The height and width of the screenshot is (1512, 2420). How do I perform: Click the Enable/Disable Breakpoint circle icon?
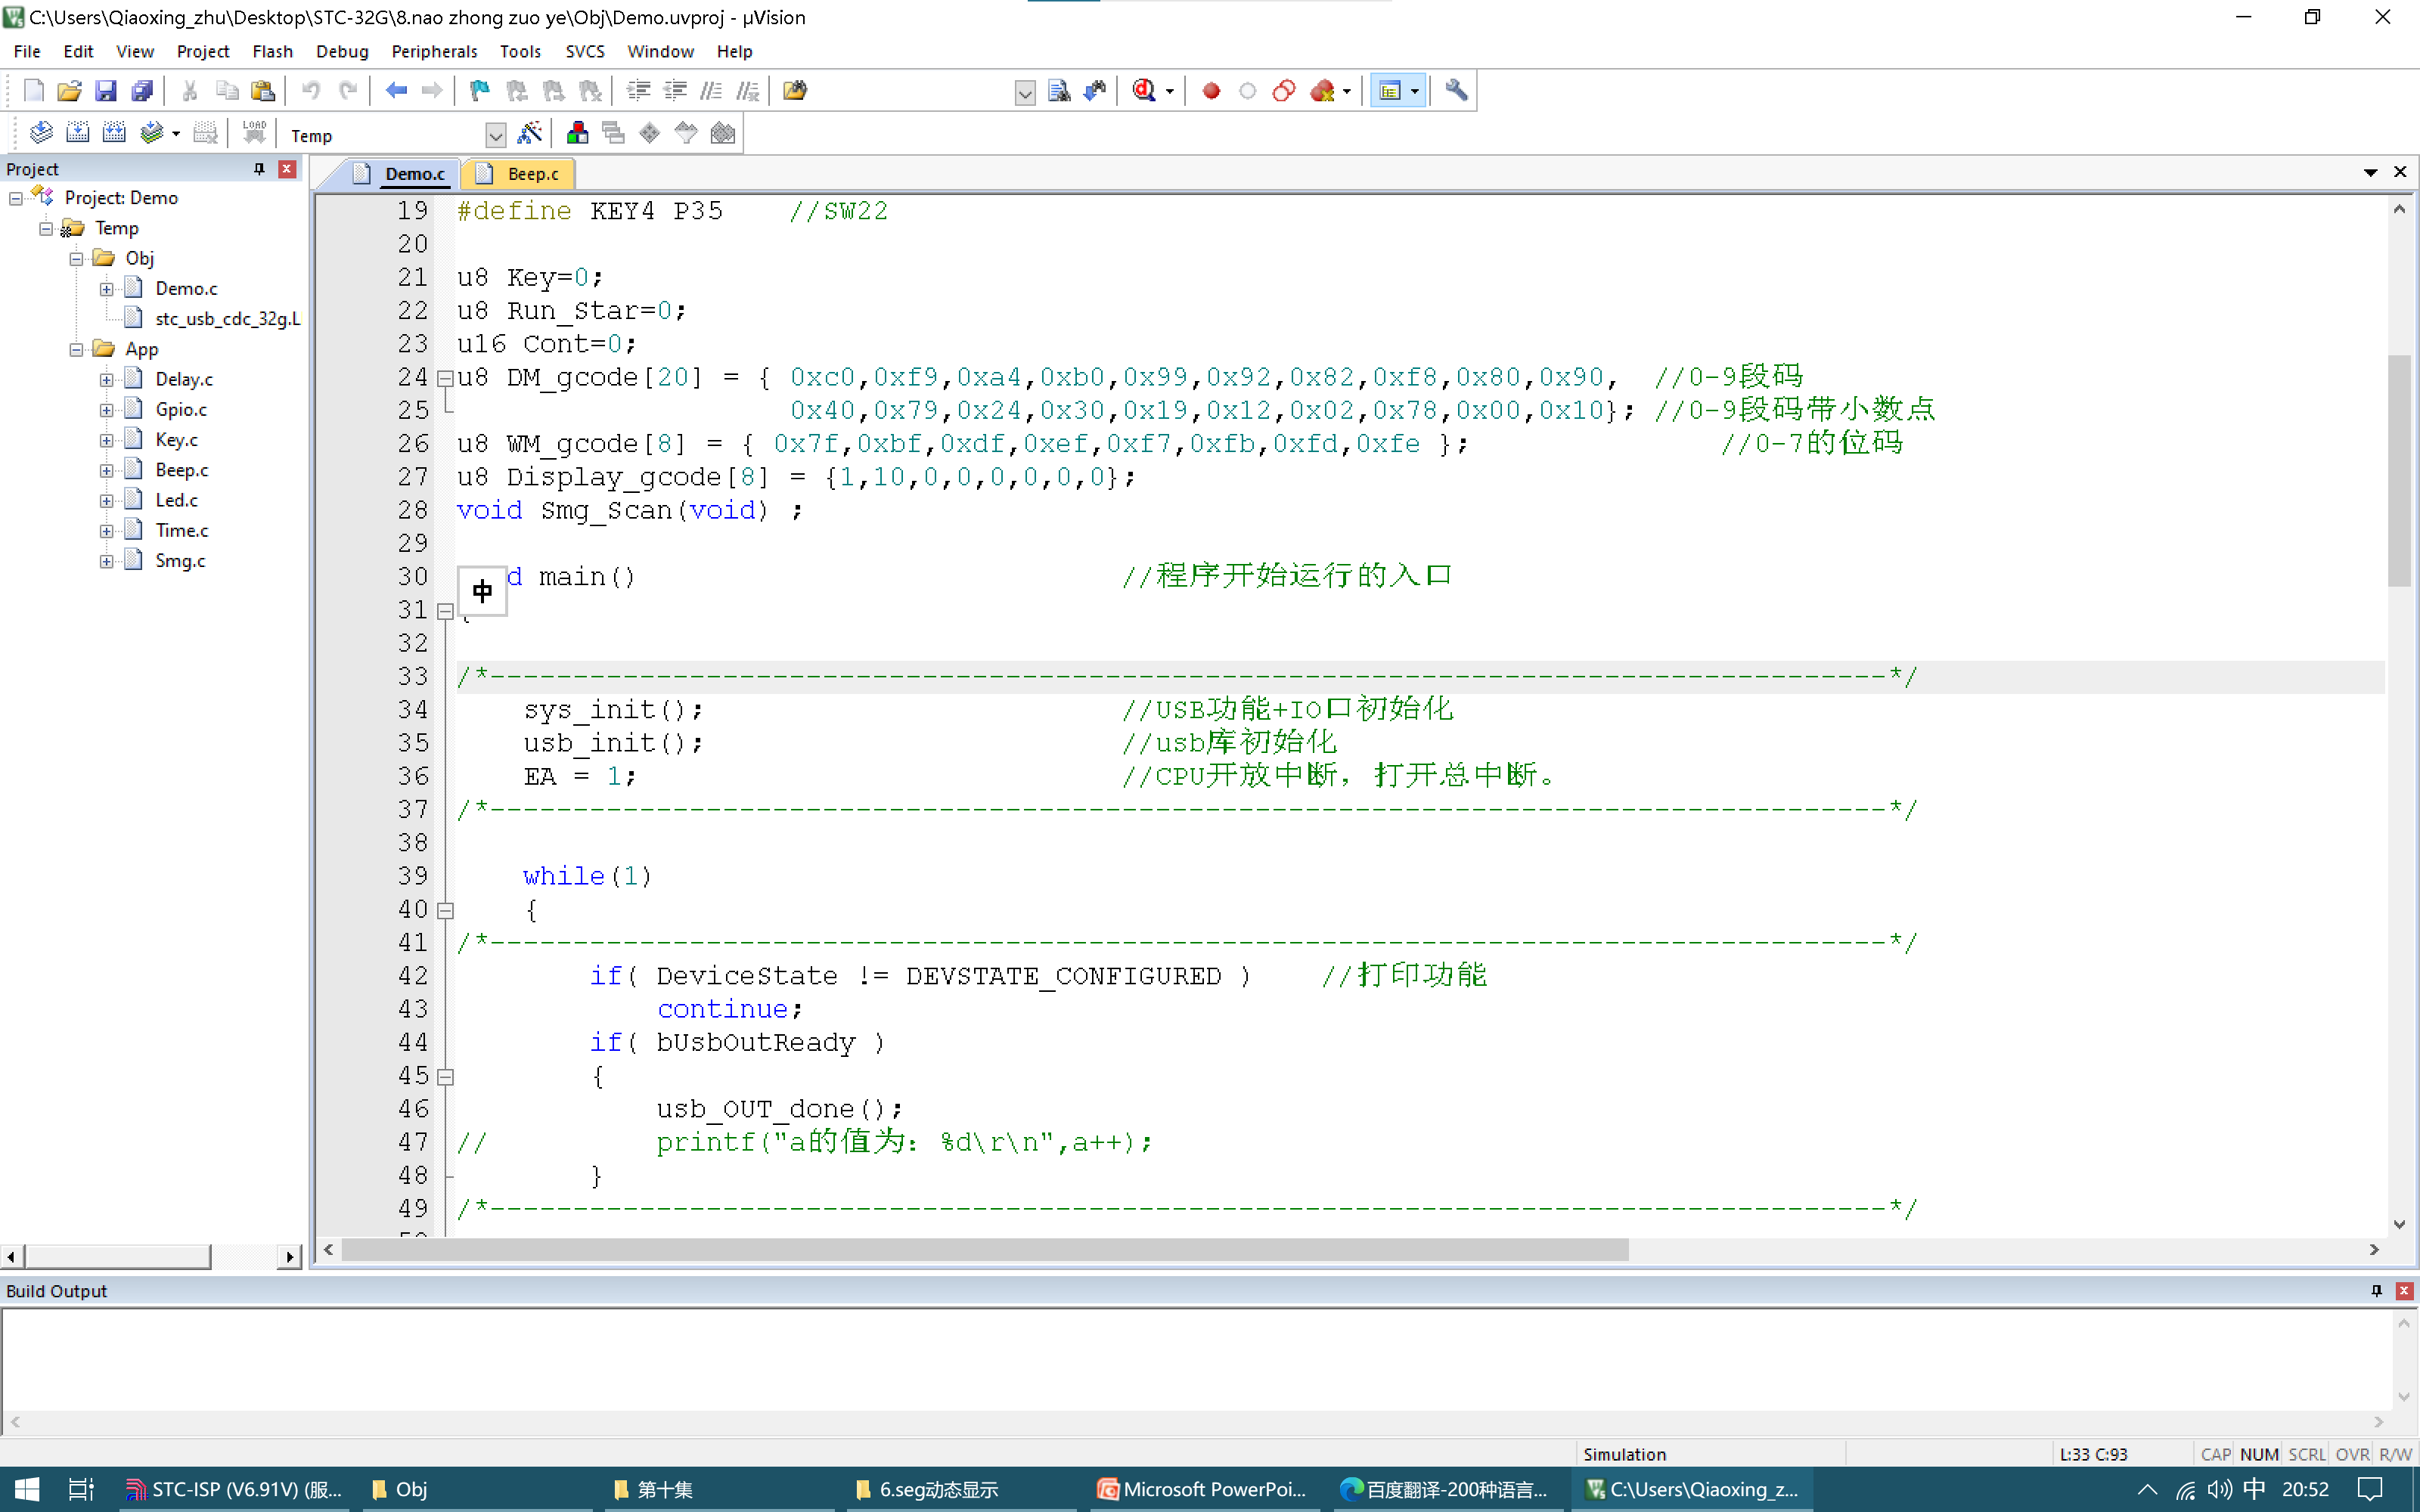pos(1247,91)
